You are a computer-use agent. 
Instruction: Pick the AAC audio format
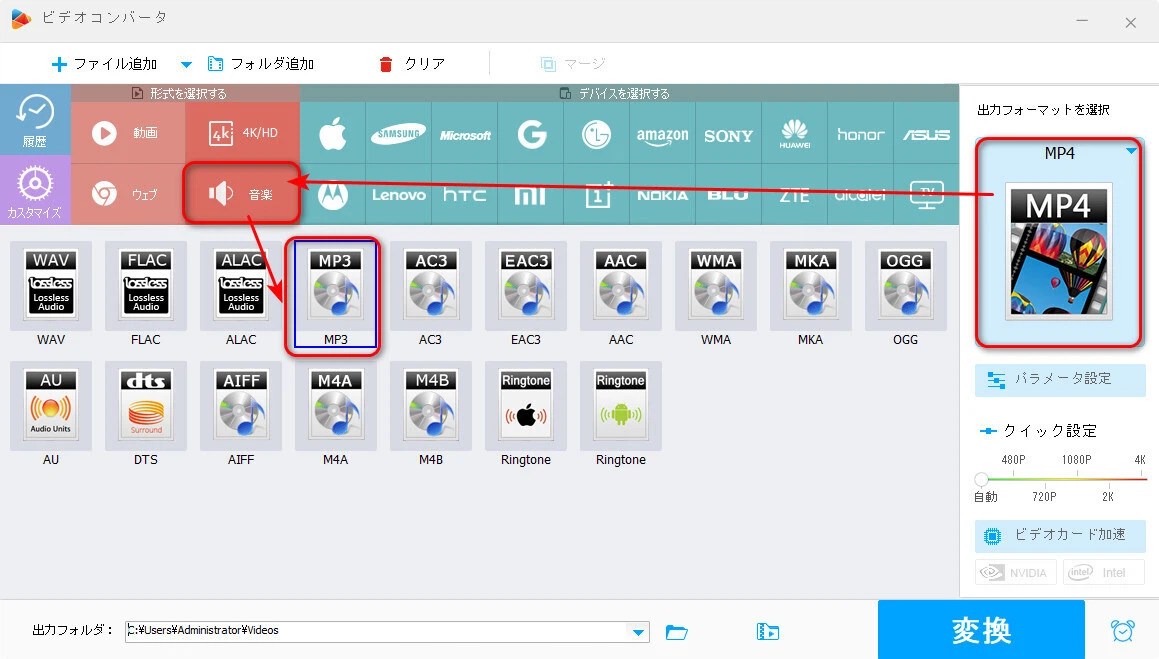tap(621, 286)
